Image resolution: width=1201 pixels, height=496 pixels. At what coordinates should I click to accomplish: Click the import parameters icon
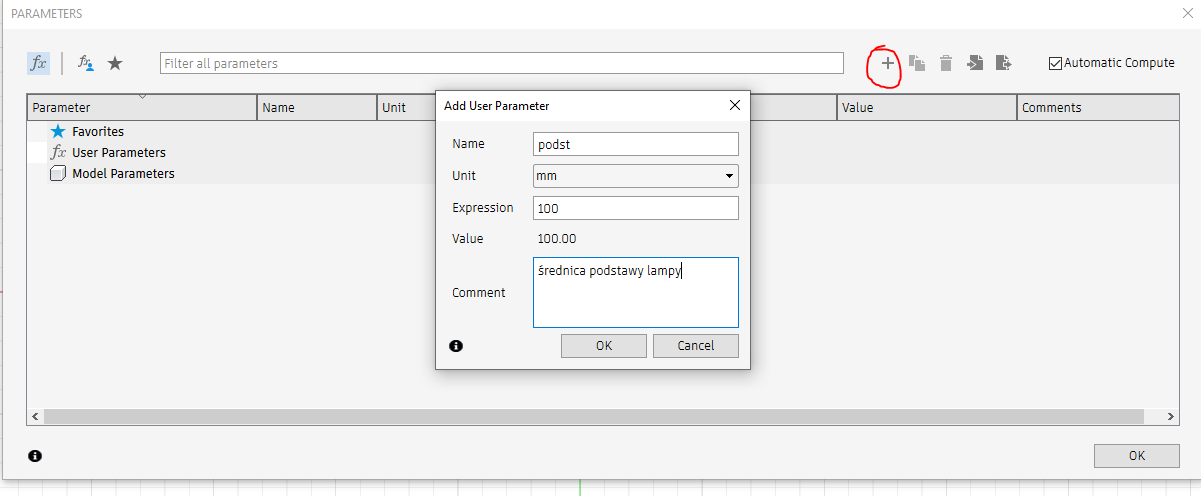tap(975, 63)
